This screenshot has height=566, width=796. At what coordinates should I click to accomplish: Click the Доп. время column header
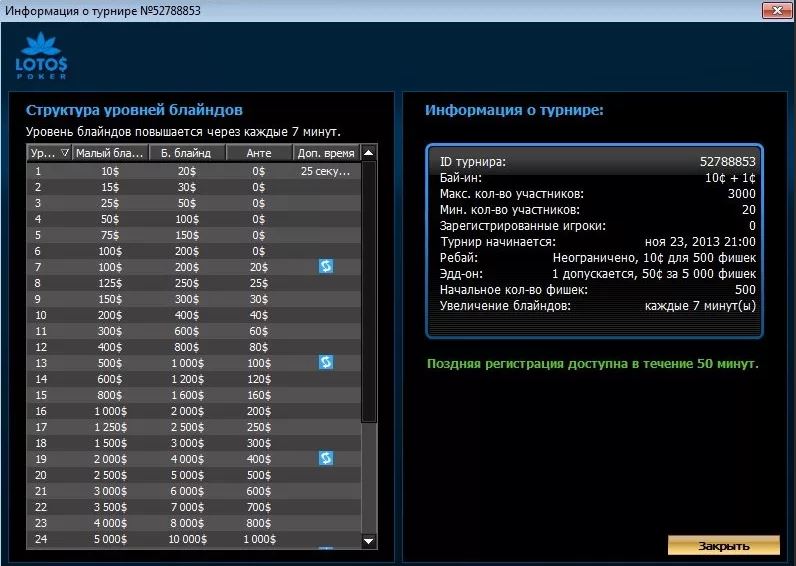pos(326,153)
